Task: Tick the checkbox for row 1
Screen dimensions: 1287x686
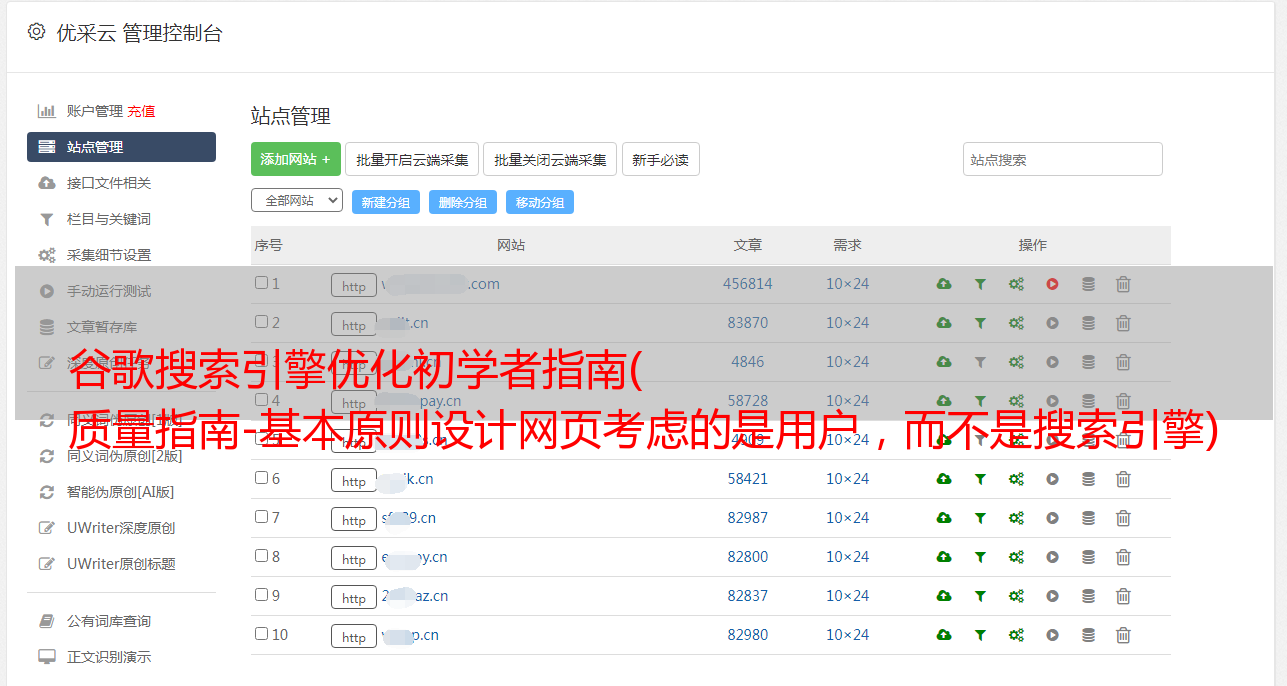Action: coord(261,283)
